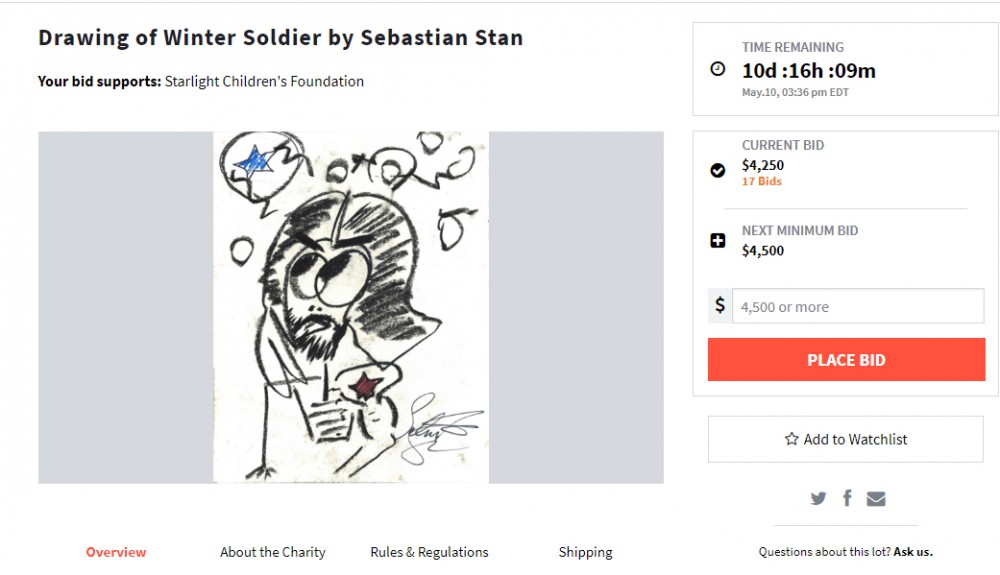Viewport: 1000px width, 575px height.
Task: Click the dollar sign icon beside bid field
Action: tap(720, 306)
